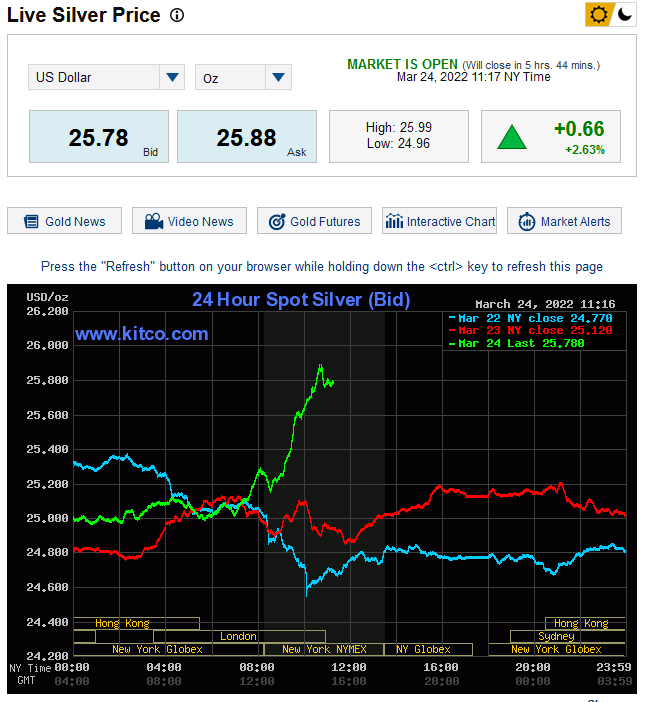Click the 24 Hour Spot Silver (Bid) chart title
Screen dimensions: 652x702
301,300
